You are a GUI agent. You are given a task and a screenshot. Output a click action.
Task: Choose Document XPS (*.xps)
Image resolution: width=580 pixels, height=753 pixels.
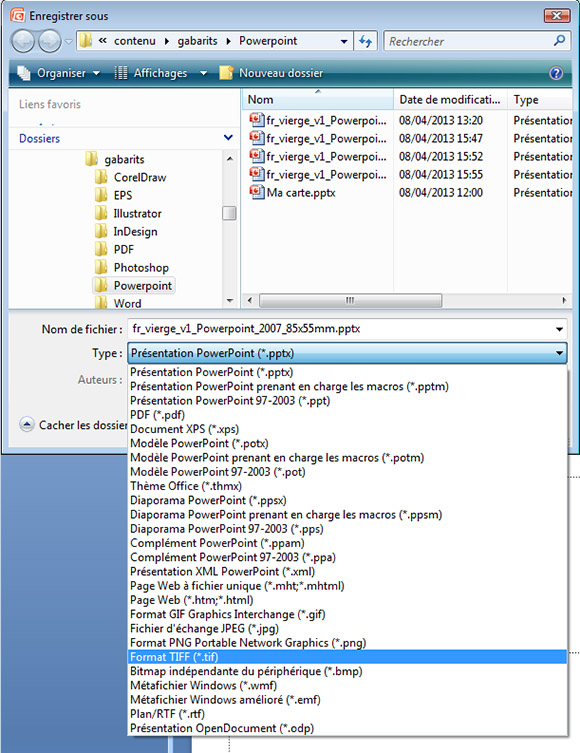pyautogui.click(x=347, y=429)
